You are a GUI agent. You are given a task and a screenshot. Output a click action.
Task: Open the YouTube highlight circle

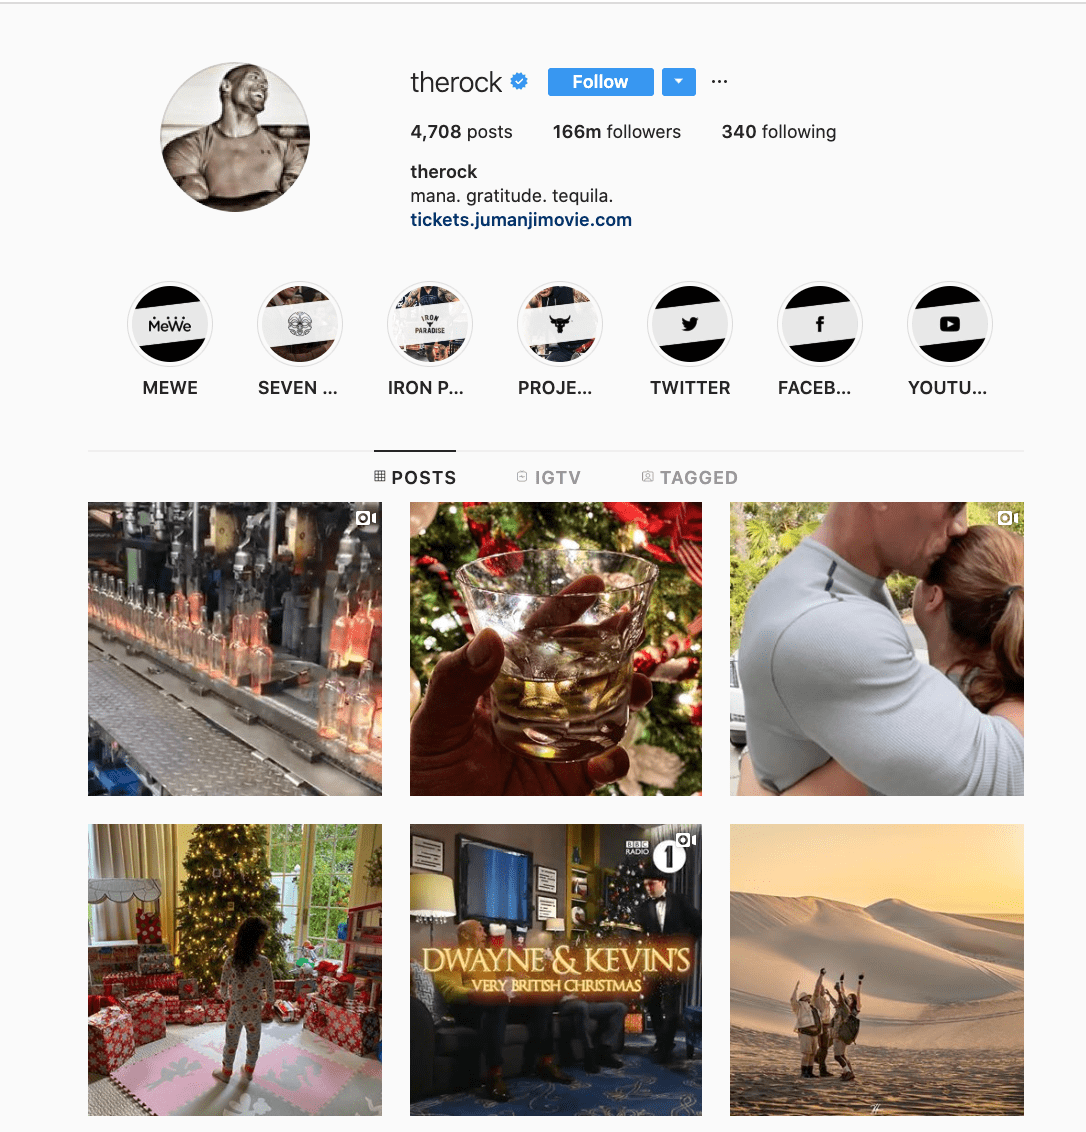tap(950, 324)
